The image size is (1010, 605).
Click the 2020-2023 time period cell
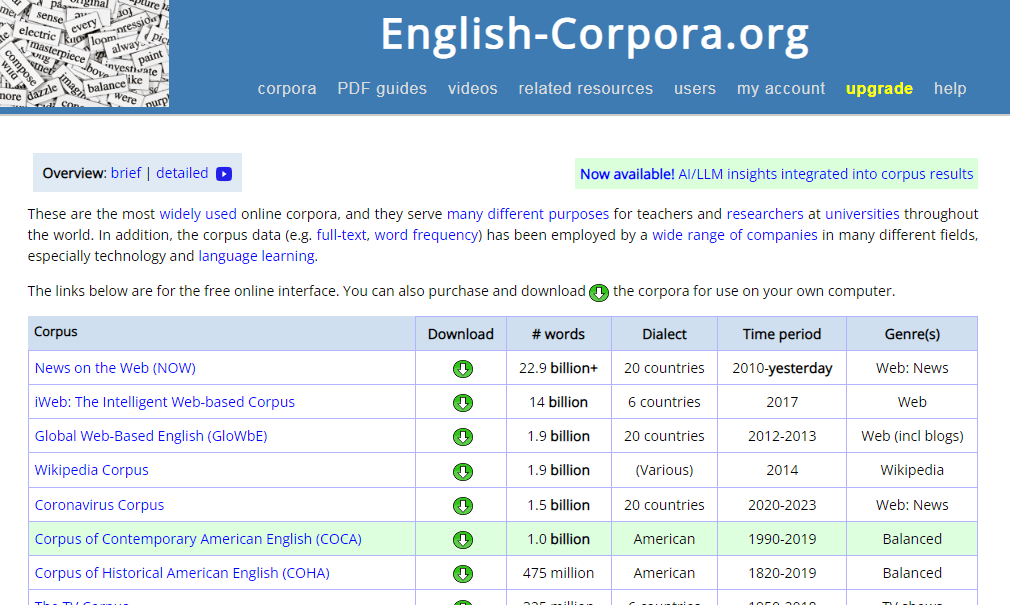[x=782, y=505]
